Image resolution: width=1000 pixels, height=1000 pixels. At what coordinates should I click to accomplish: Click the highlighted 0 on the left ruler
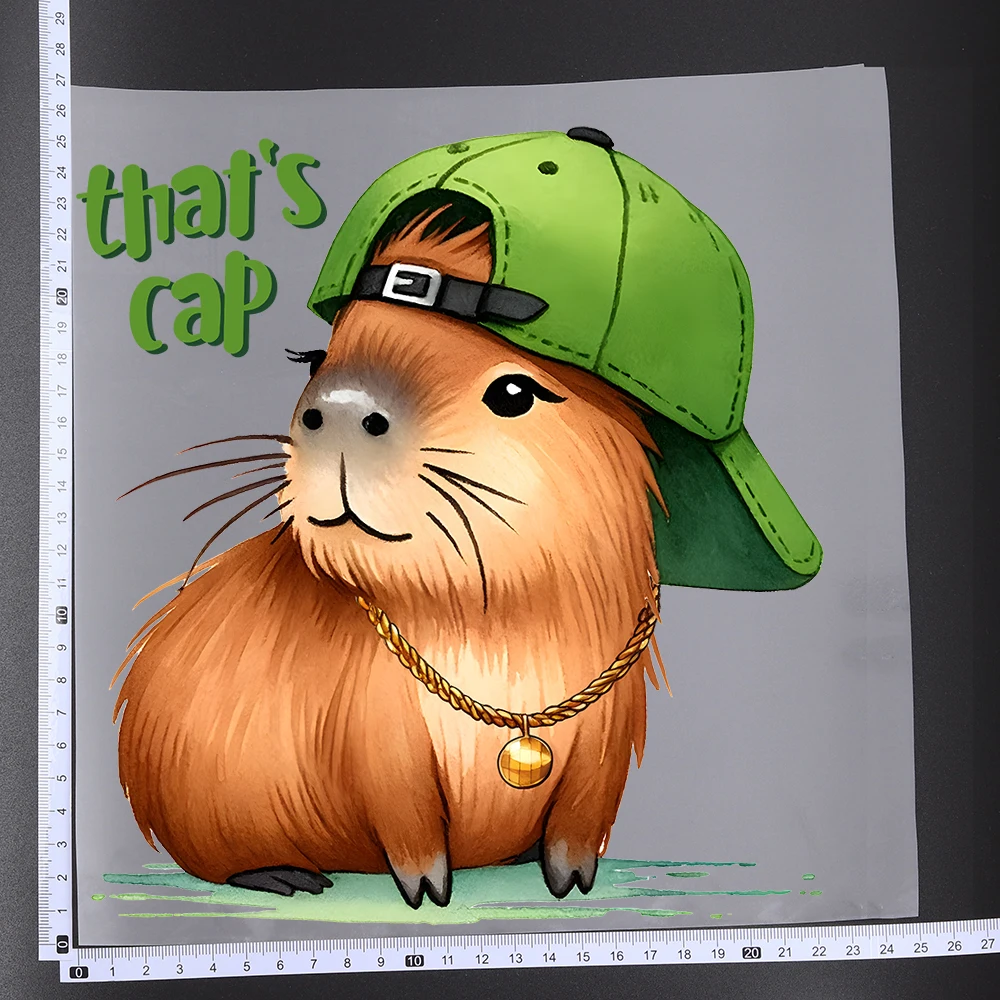(x=62, y=944)
